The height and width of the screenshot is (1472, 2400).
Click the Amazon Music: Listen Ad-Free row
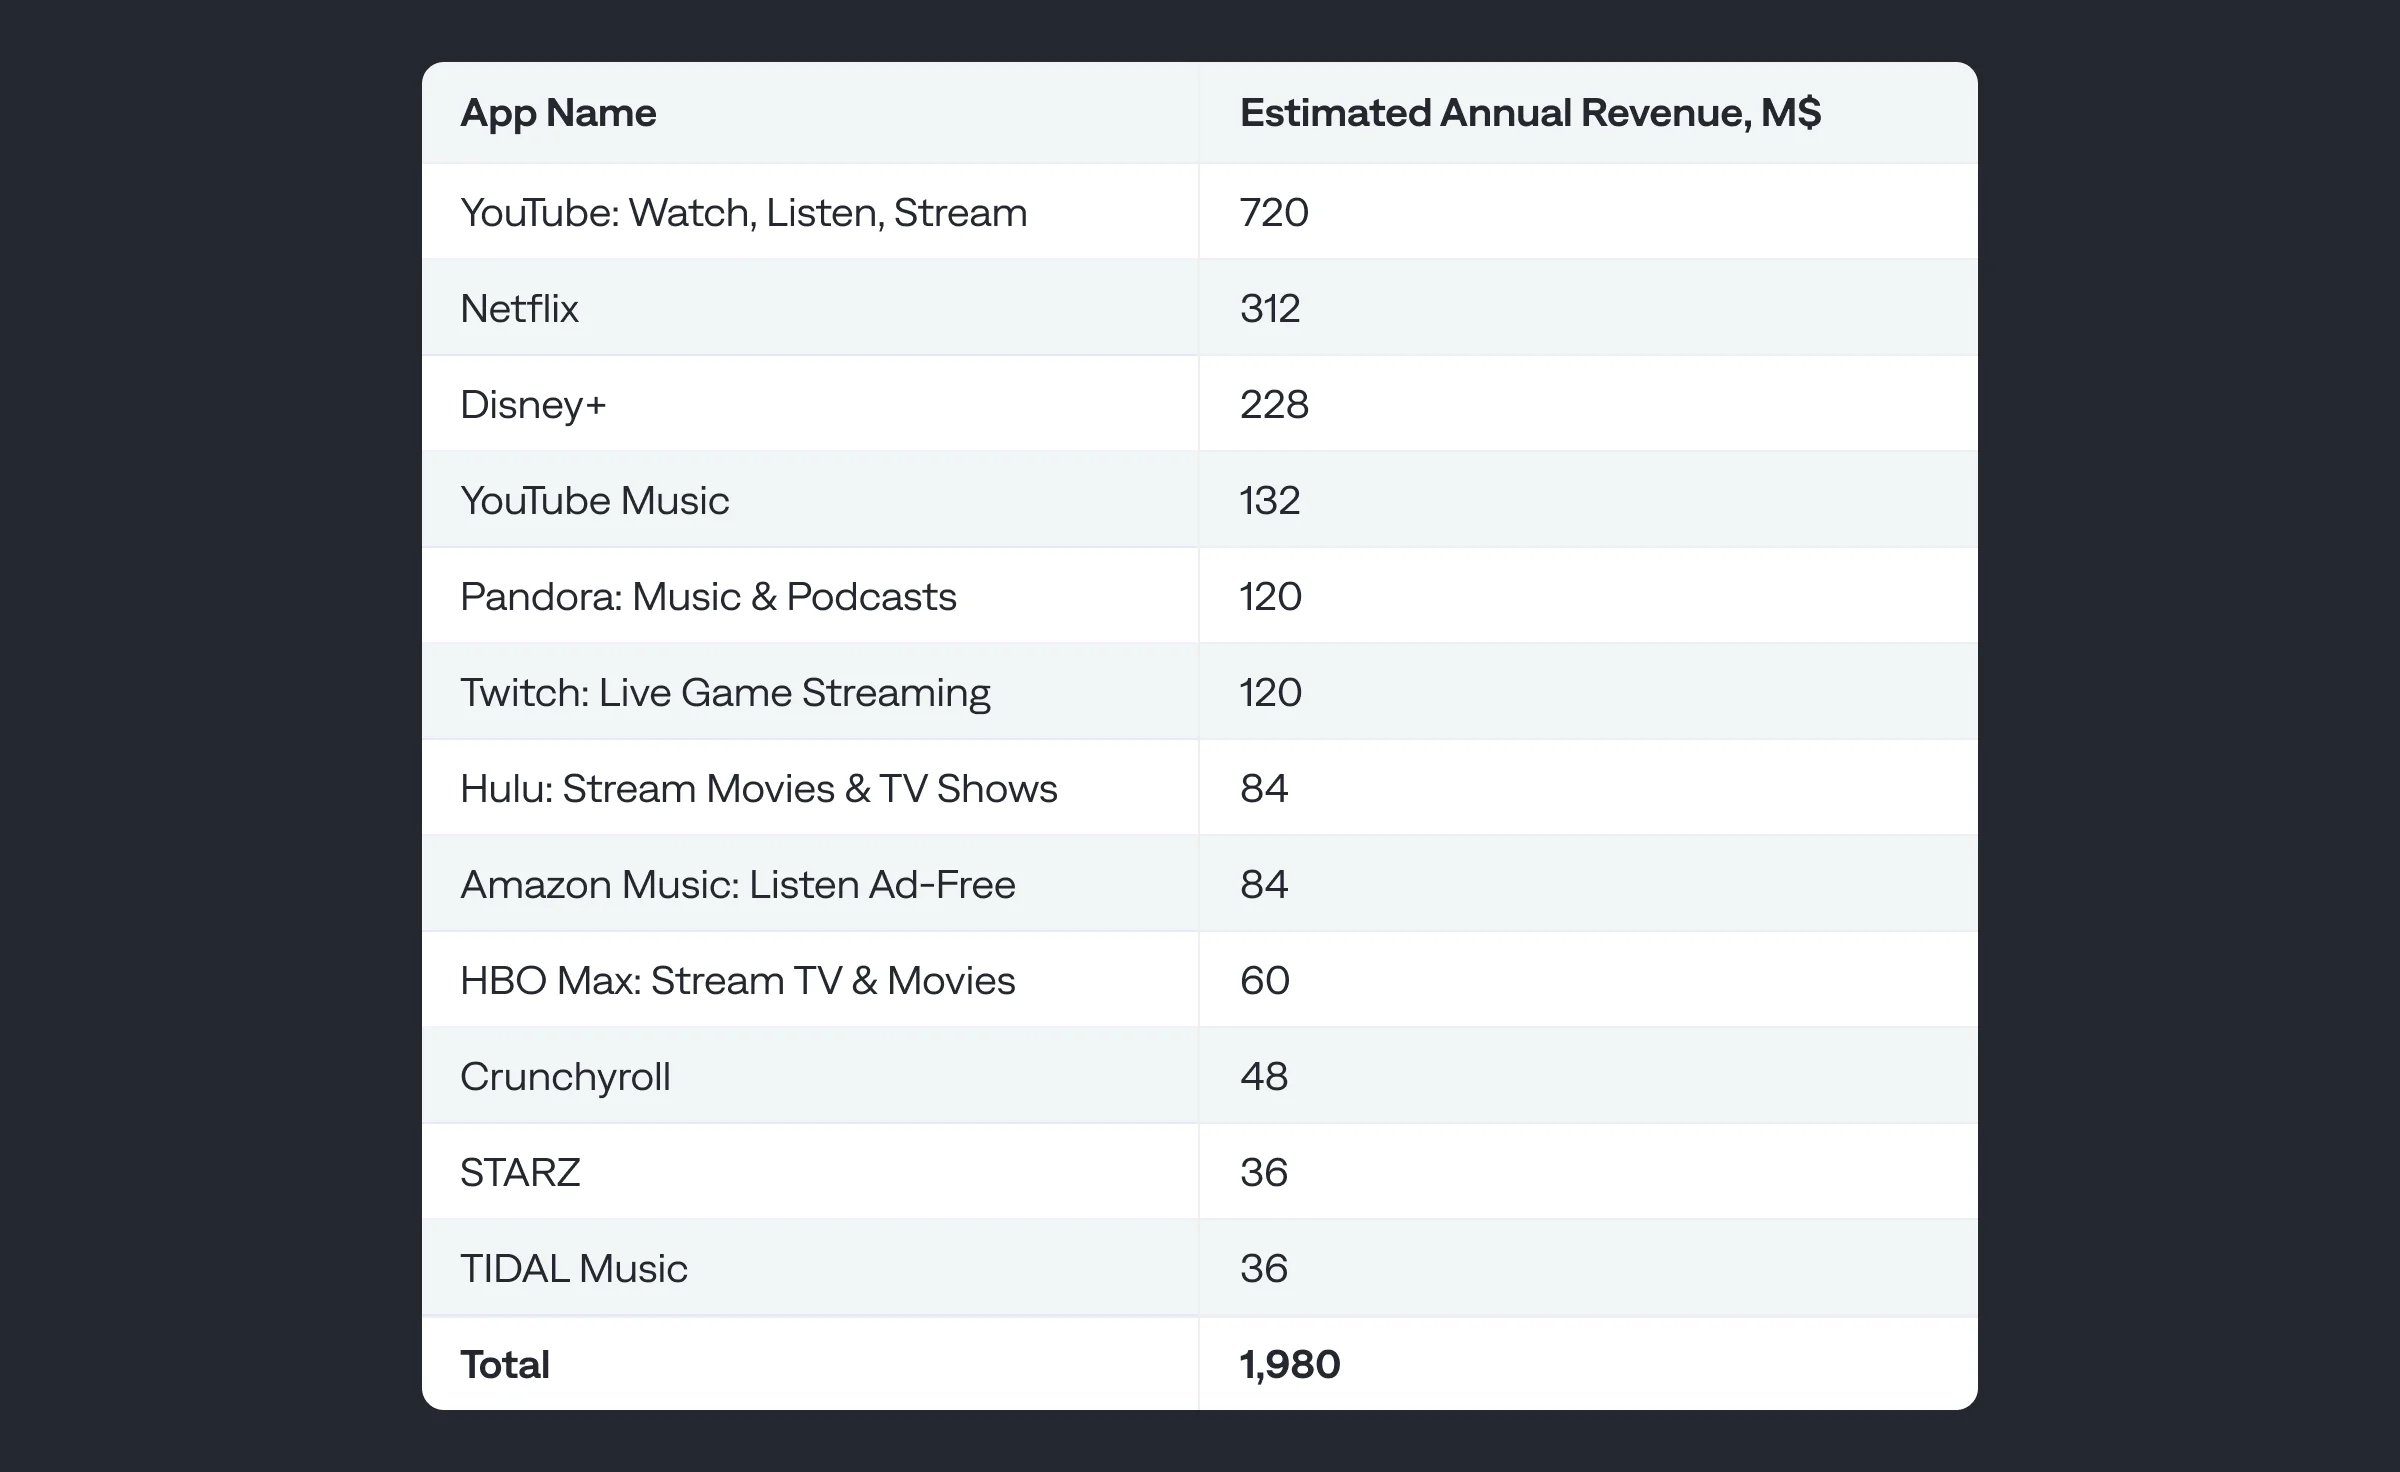click(x=738, y=883)
